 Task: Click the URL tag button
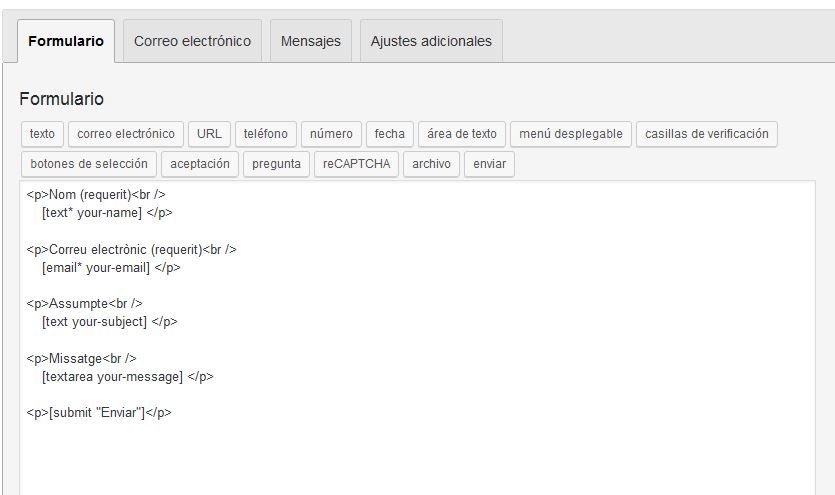tap(209, 134)
